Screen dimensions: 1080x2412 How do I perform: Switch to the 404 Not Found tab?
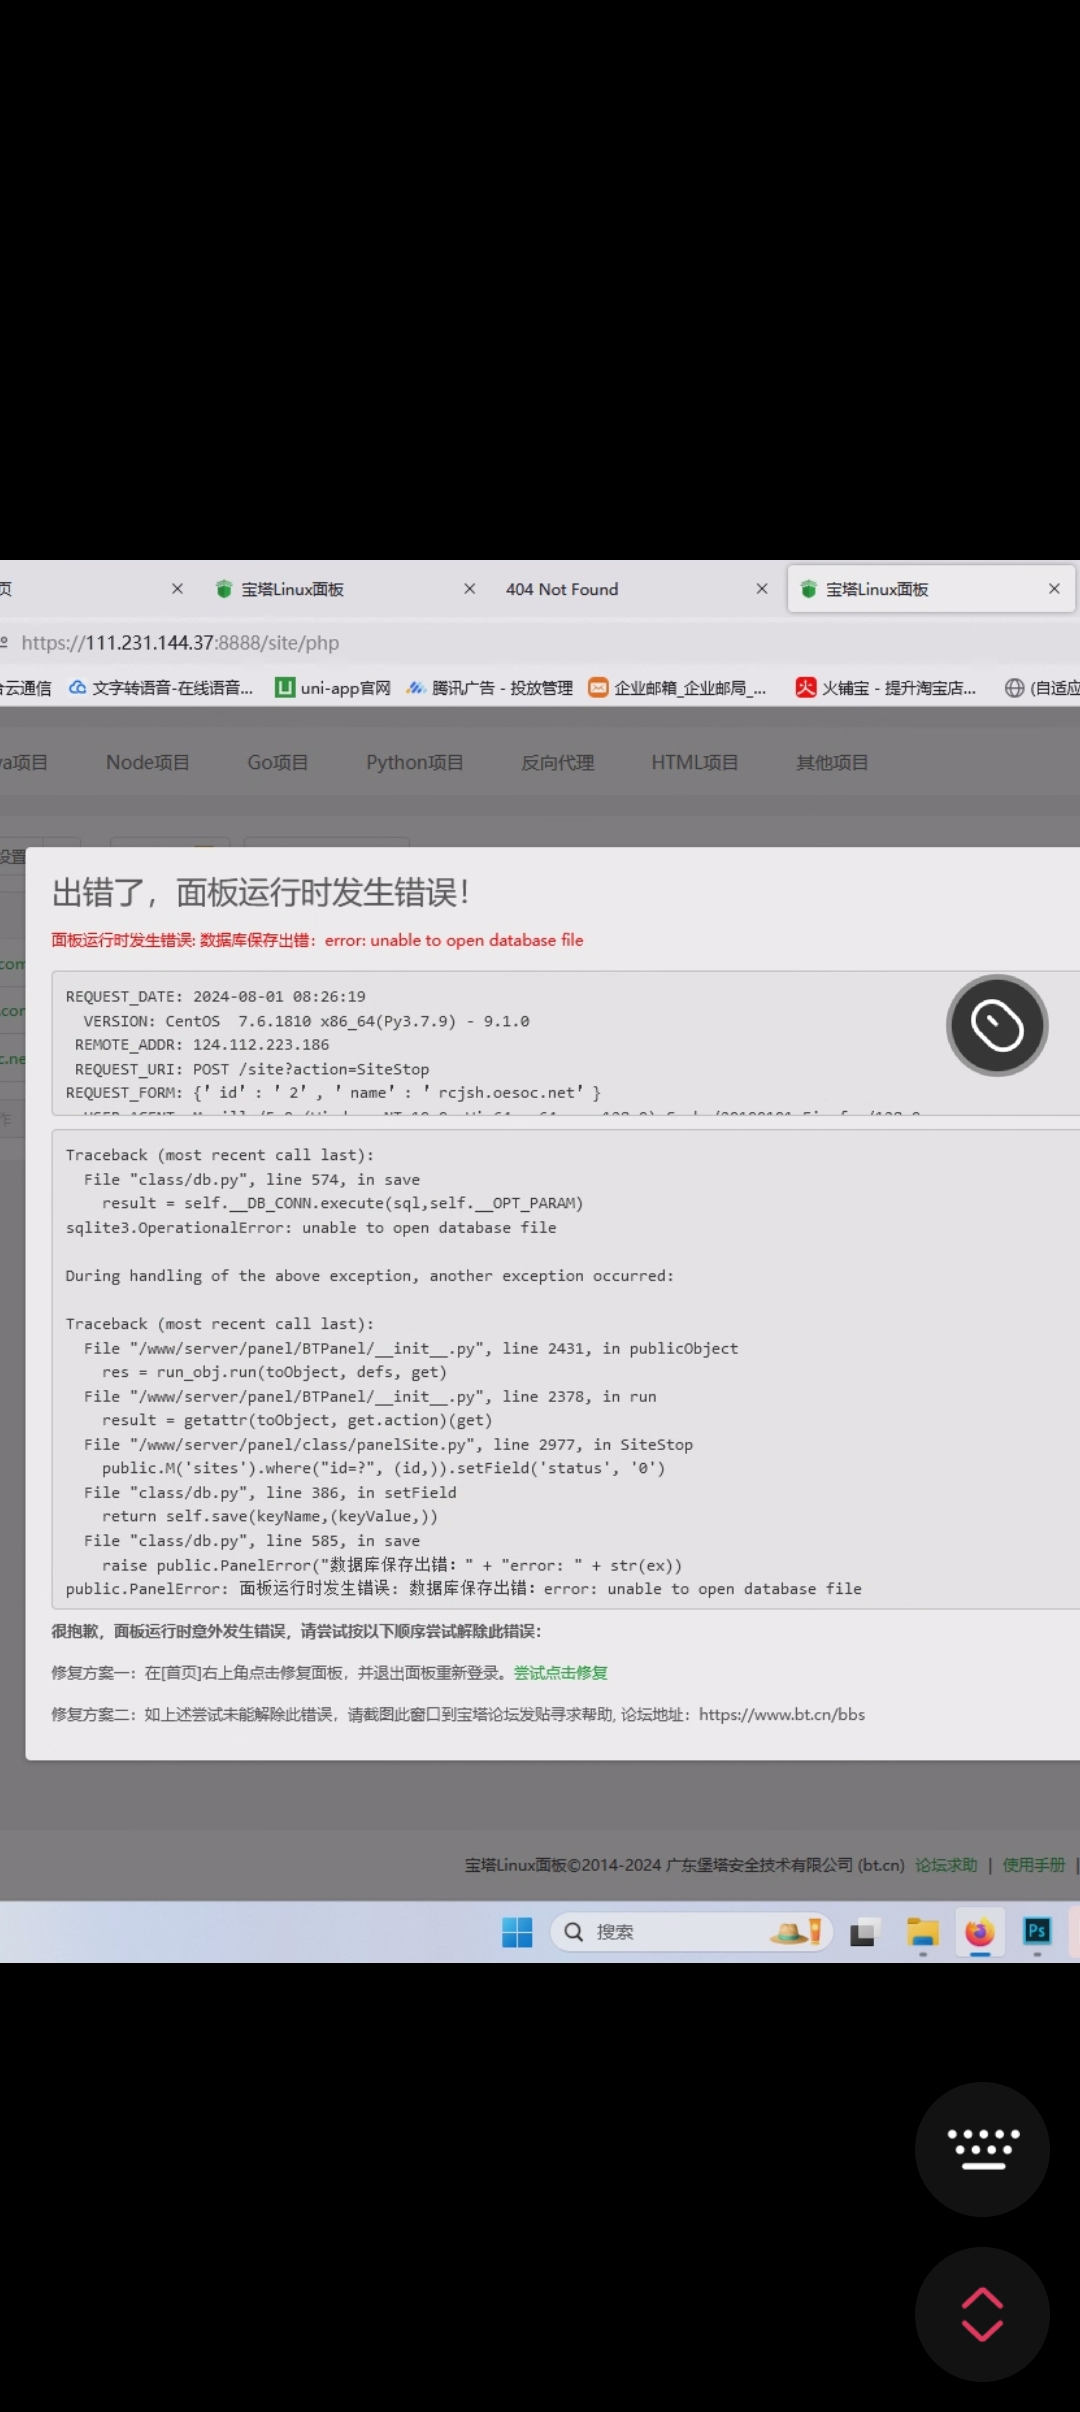click(x=562, y=589)
